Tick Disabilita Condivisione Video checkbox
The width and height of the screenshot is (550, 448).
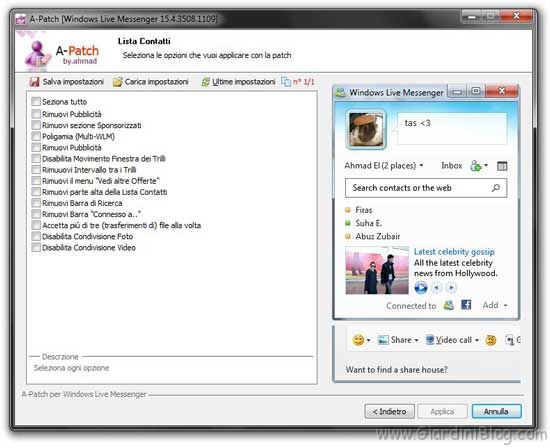pos(36,248)
